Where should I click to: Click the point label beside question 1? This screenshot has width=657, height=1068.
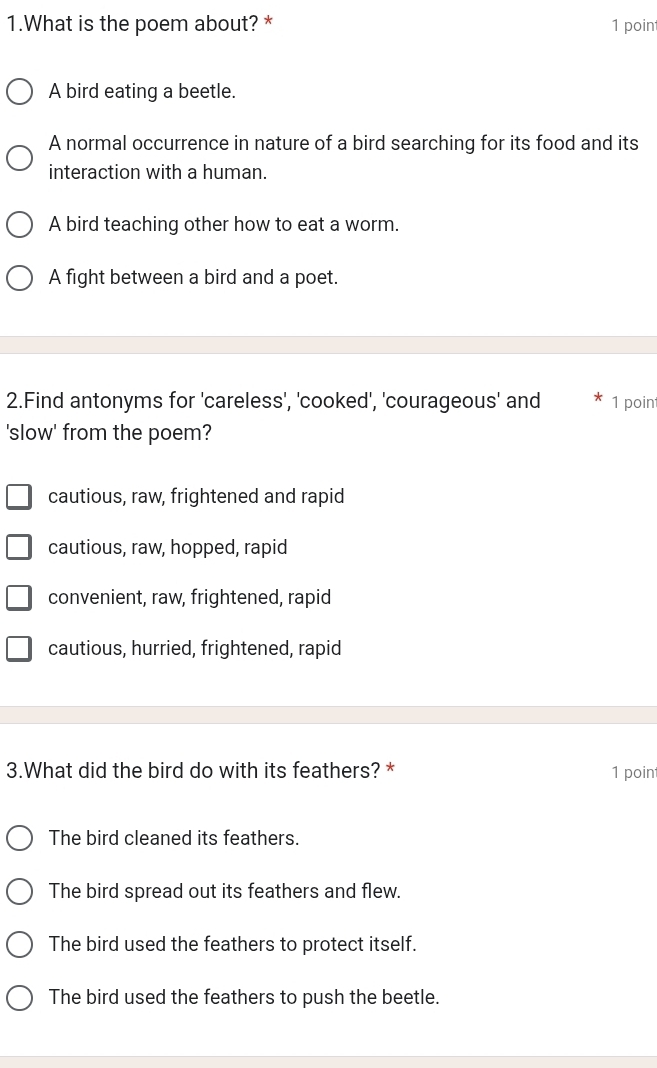633,26
